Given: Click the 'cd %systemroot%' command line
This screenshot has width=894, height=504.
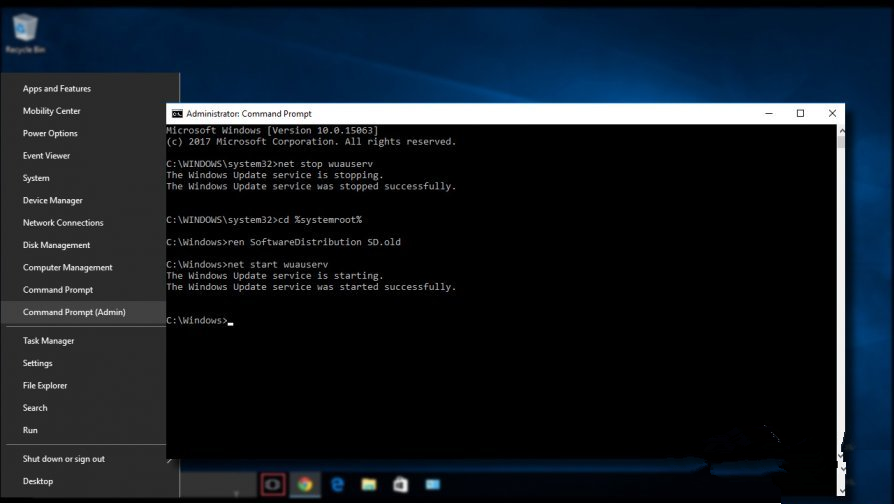Looking at the screenshot, I should coord(264,220).
